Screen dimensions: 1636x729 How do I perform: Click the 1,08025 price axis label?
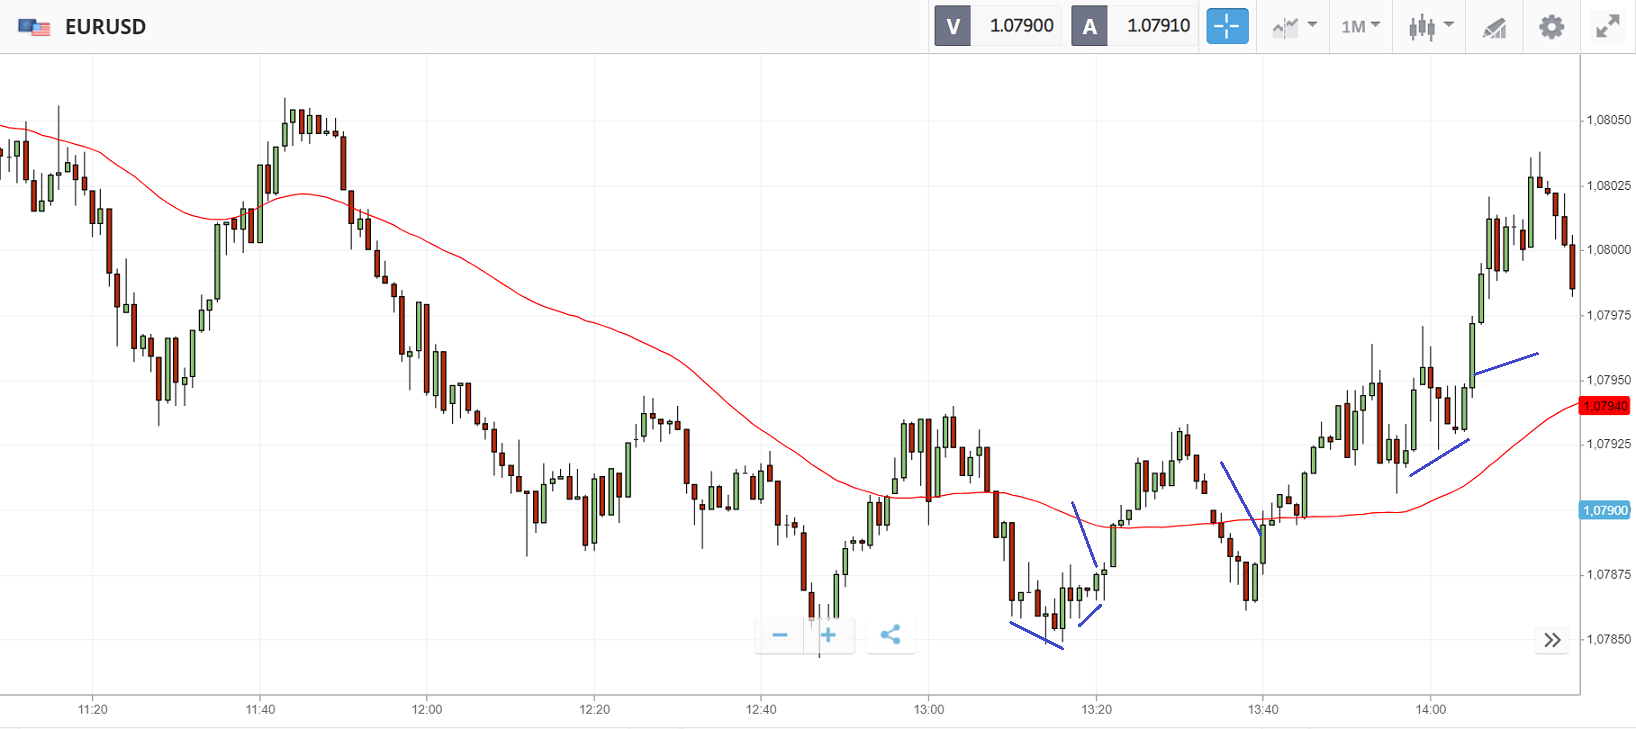[1608, 186]
